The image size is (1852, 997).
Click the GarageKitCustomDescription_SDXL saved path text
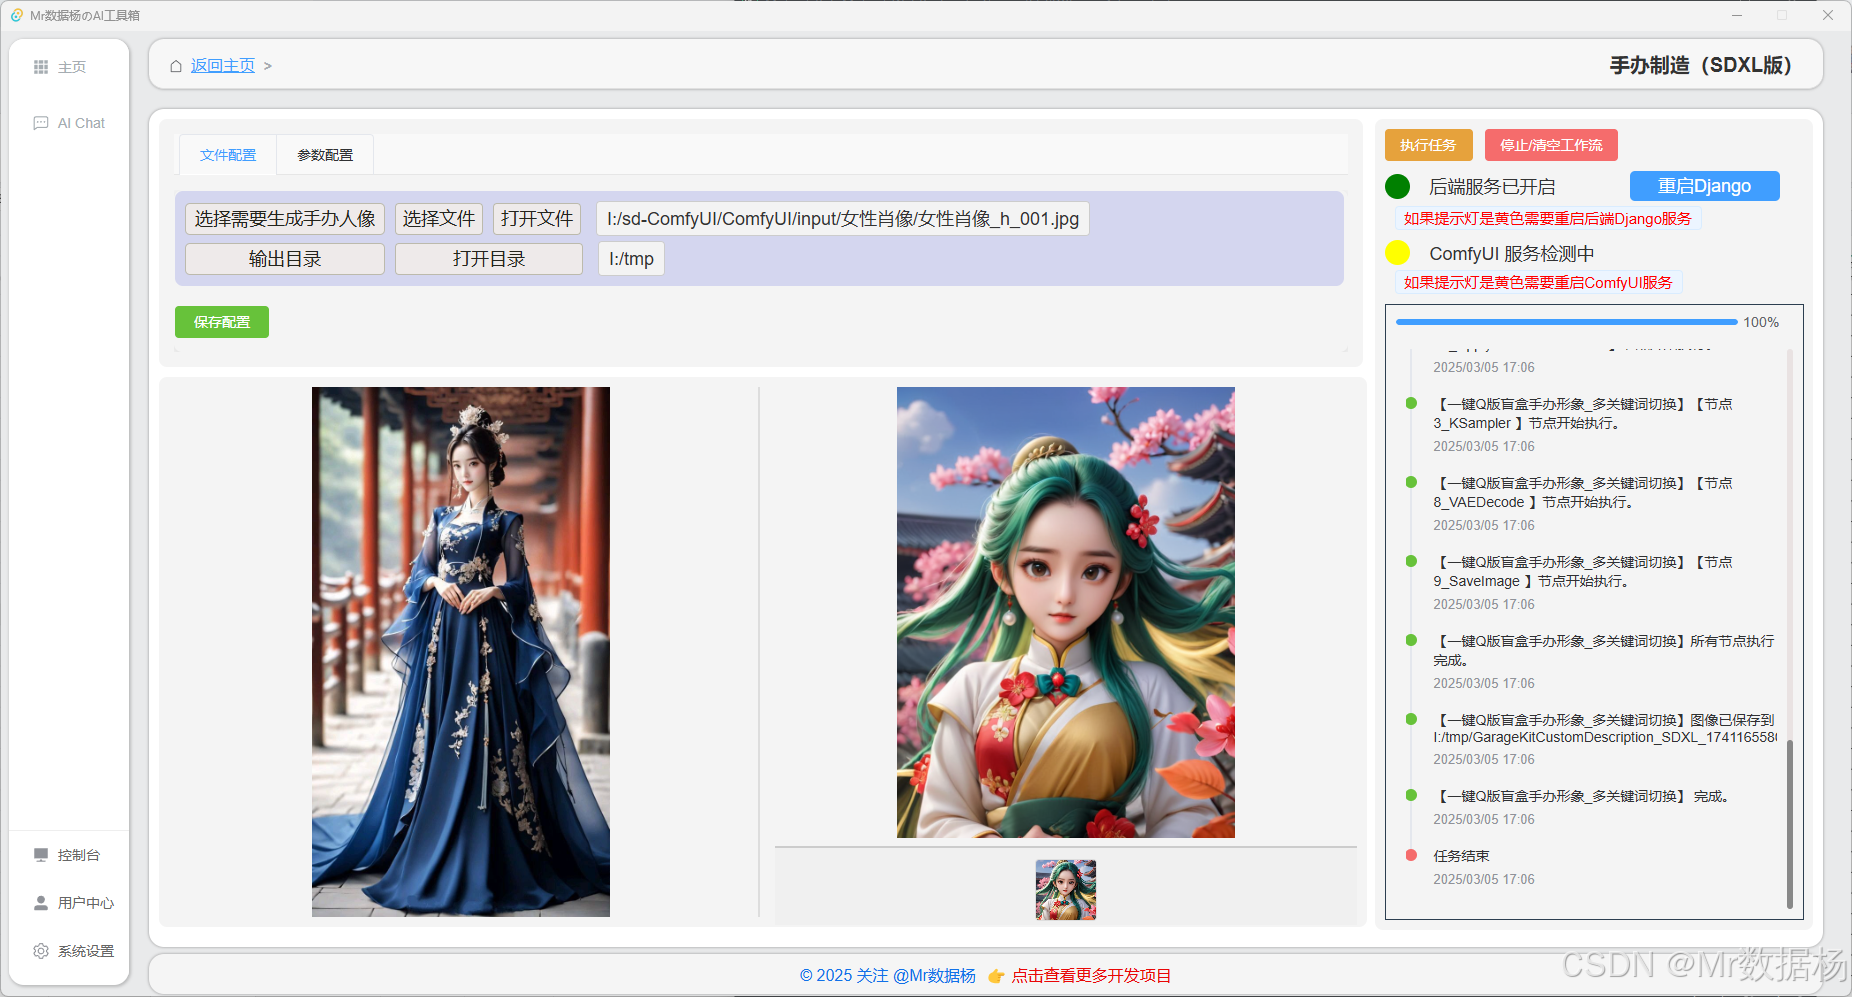coord(1605,738)
